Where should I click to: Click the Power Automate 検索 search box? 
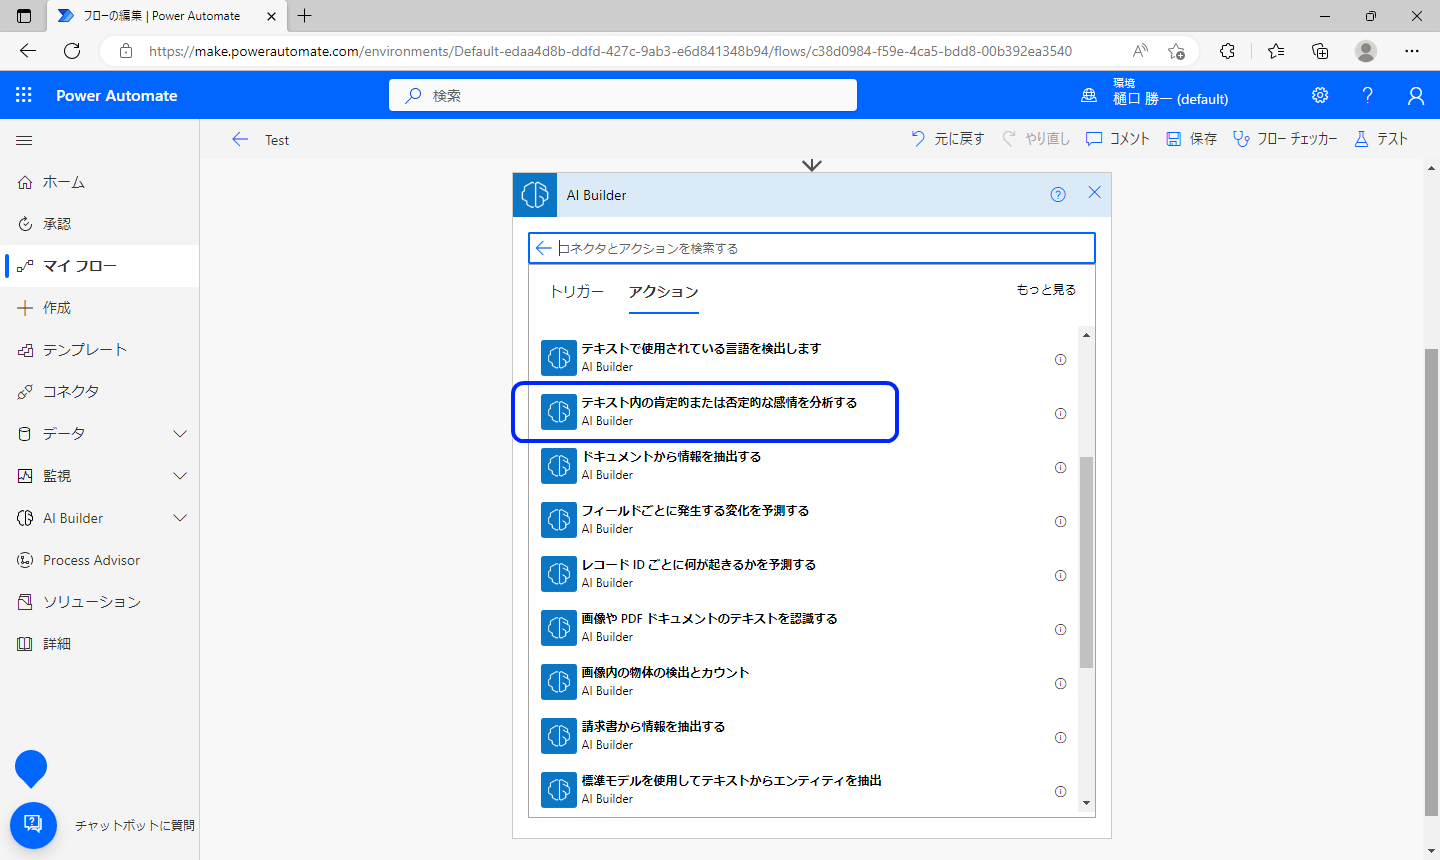[x=623, y=95]
